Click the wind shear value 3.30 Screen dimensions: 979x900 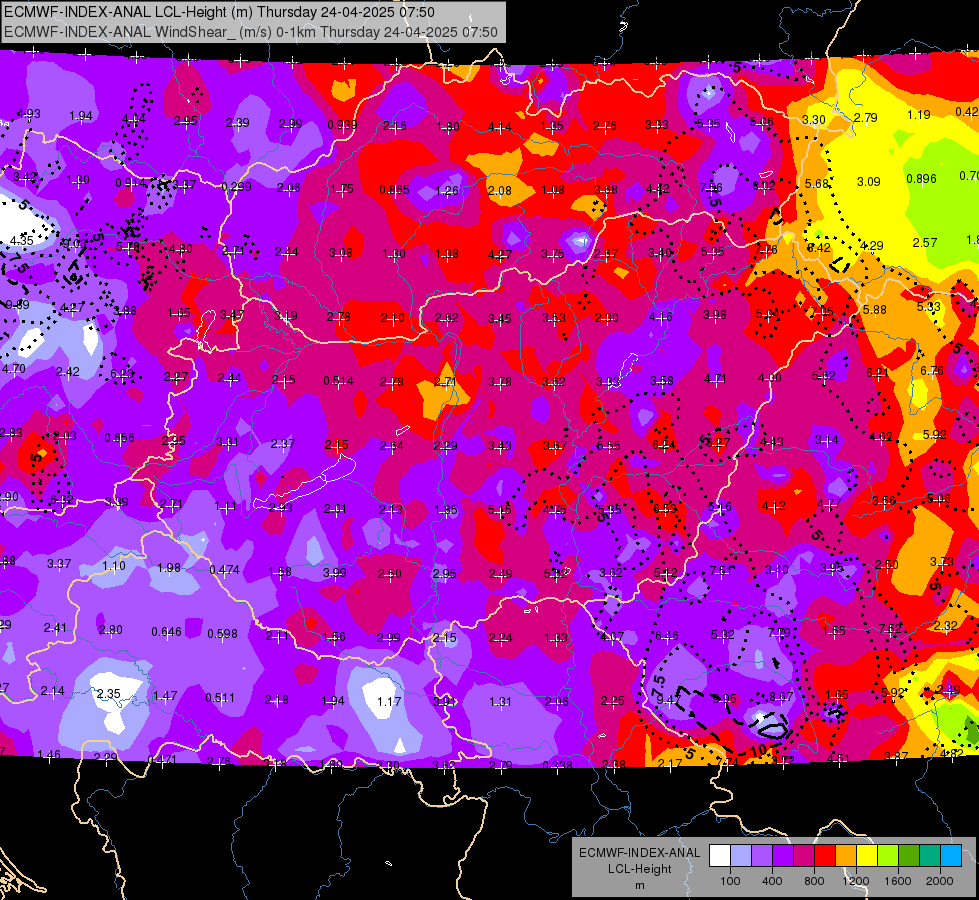tap(814, 119)
